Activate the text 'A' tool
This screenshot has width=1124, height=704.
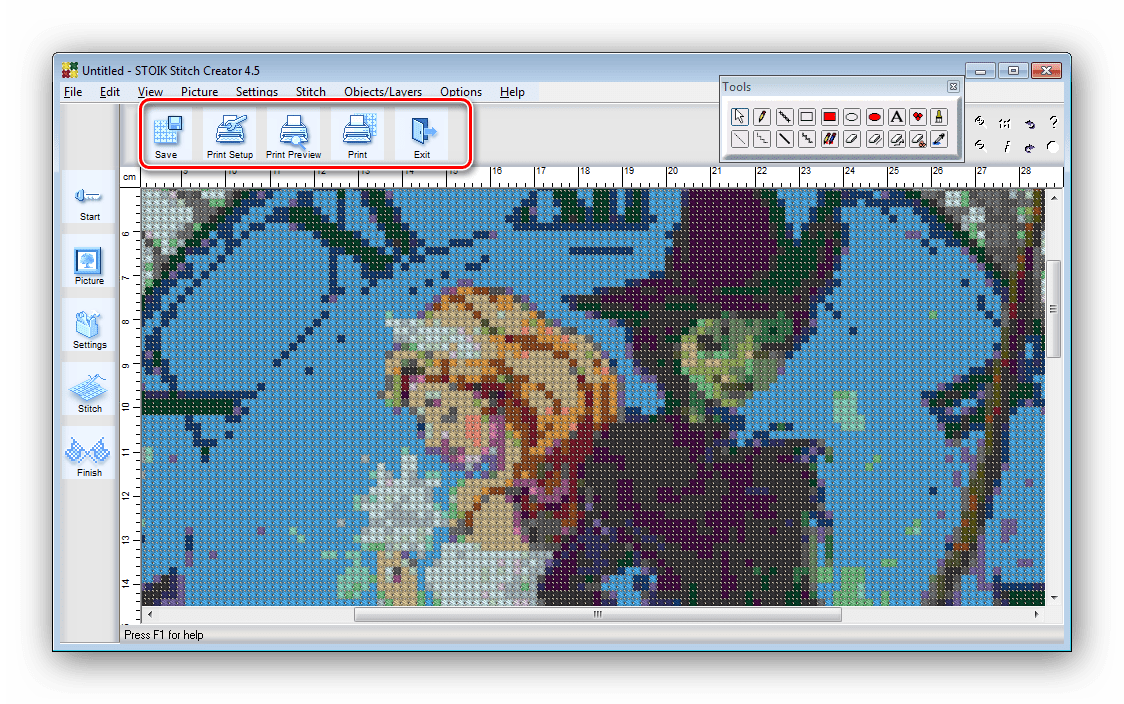(897, 117)
